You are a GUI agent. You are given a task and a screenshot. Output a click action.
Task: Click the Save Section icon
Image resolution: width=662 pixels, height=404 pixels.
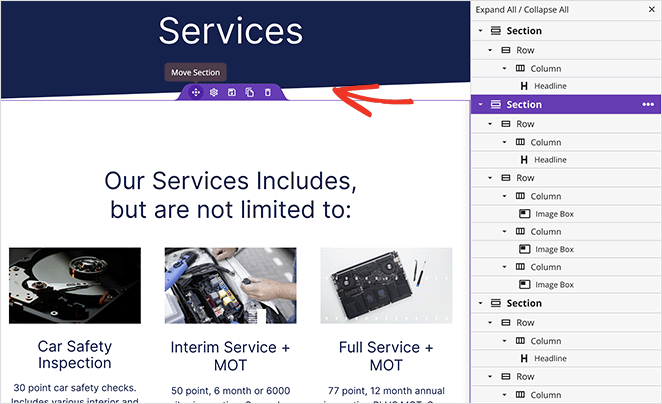(x=231, y=92)
